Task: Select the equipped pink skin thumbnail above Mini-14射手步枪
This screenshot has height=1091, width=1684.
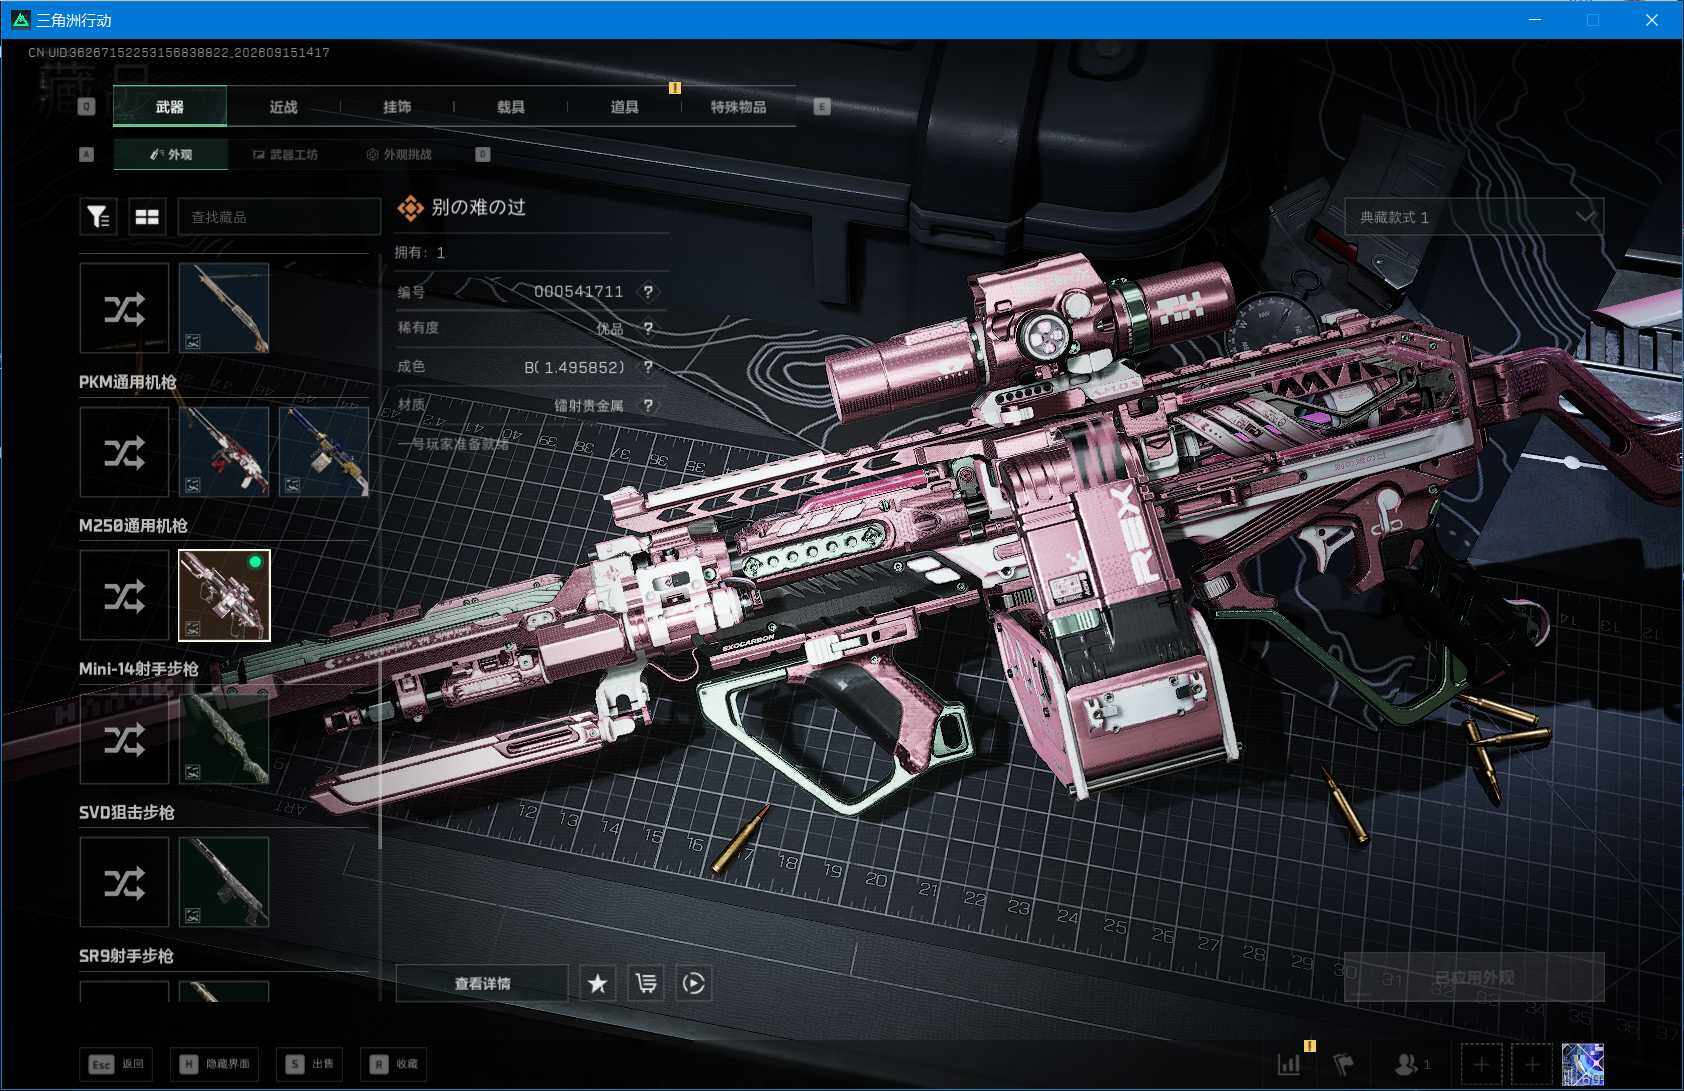Action: tap(224, 596)
